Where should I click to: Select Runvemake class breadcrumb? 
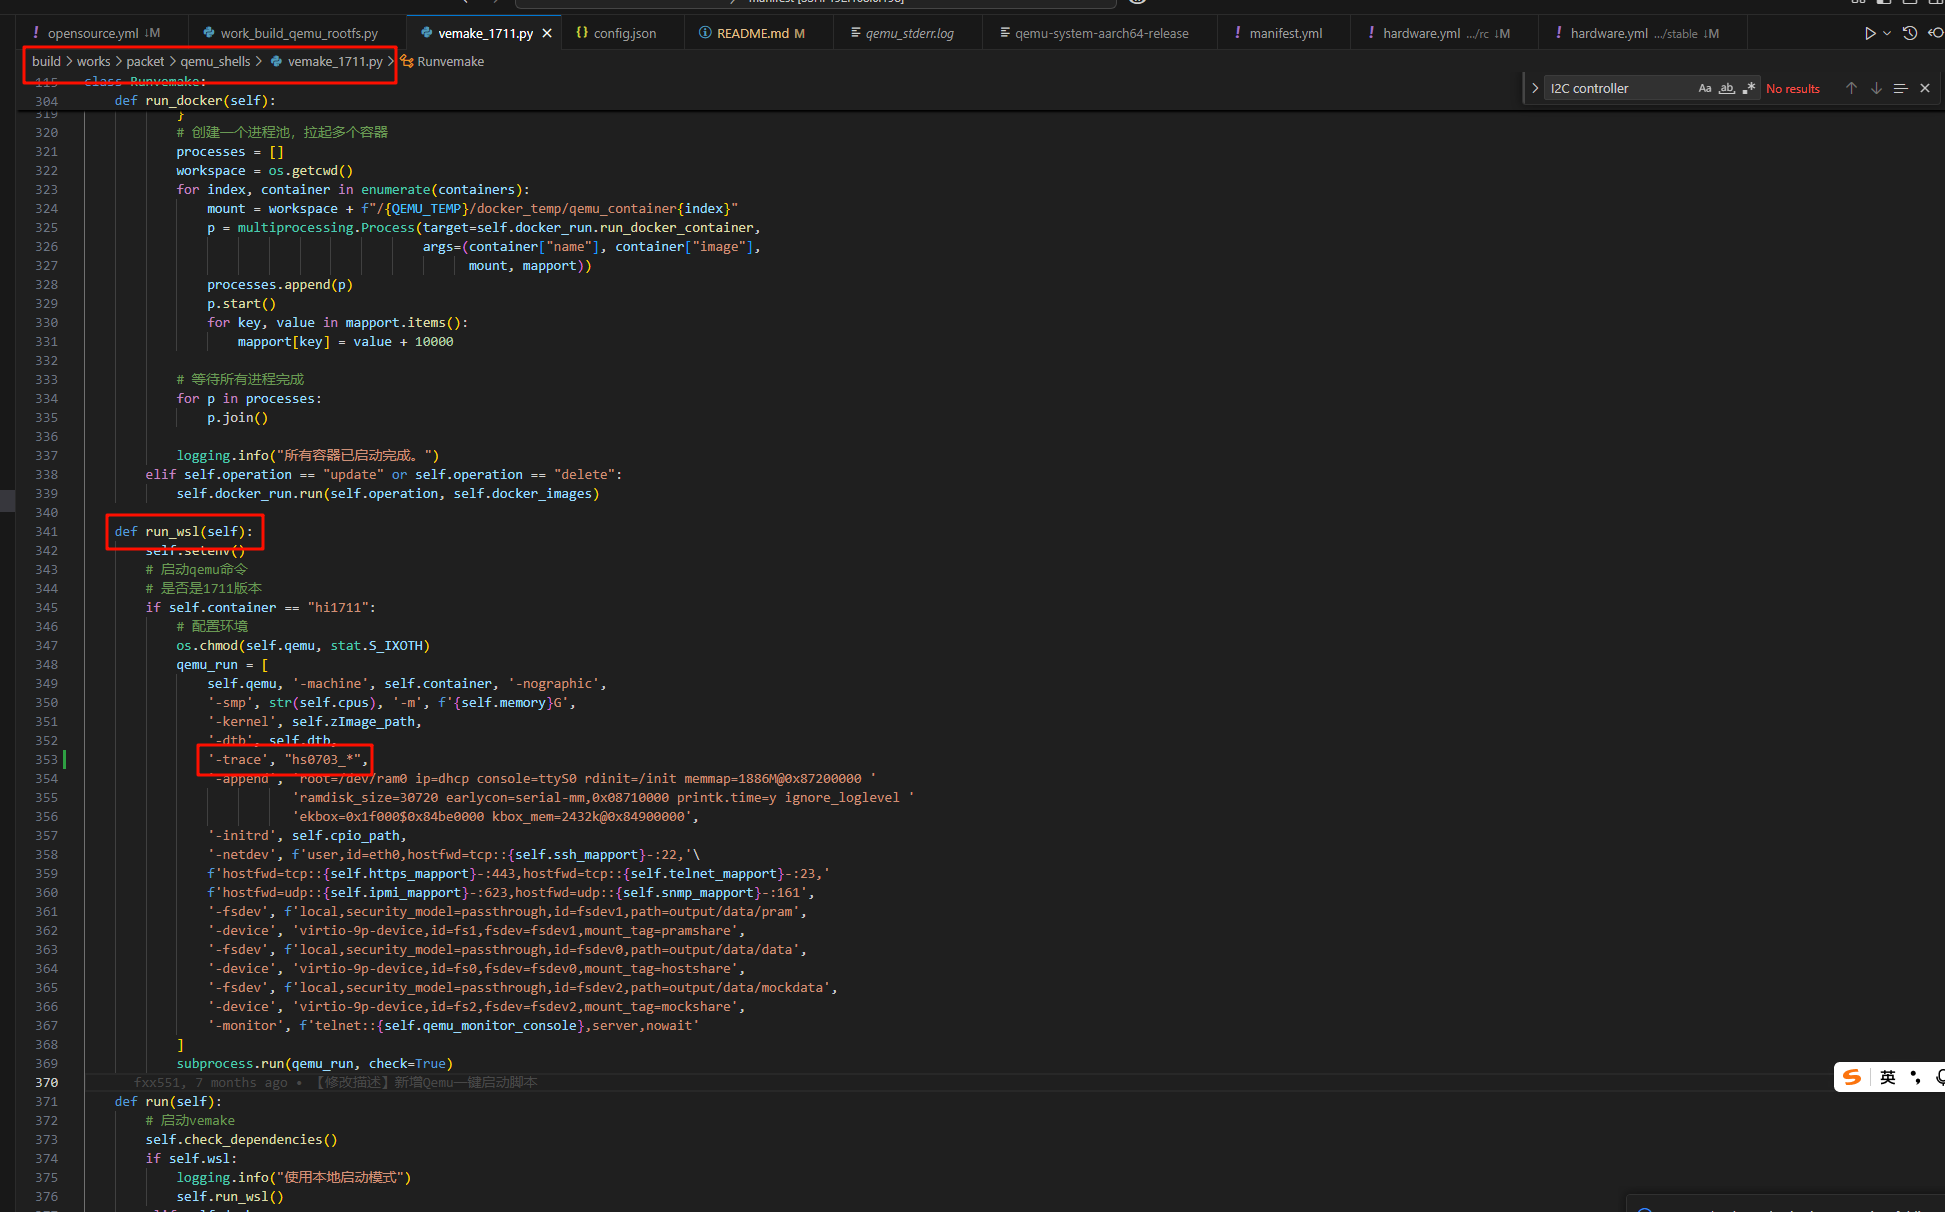pos(450,61)
